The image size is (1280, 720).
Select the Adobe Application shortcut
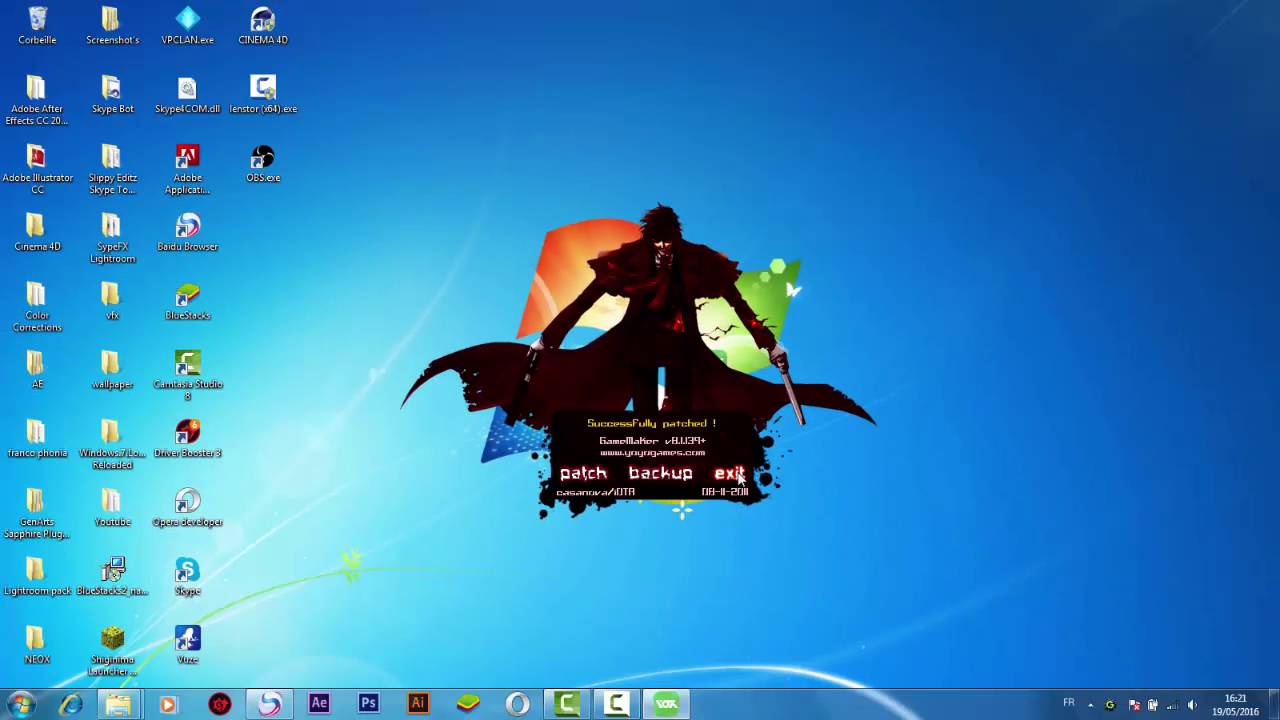click(x=187, y=169)
